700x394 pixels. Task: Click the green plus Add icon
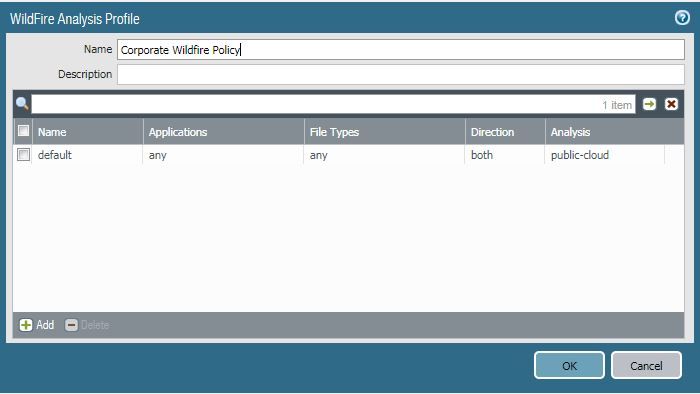(x=26, y=325)
